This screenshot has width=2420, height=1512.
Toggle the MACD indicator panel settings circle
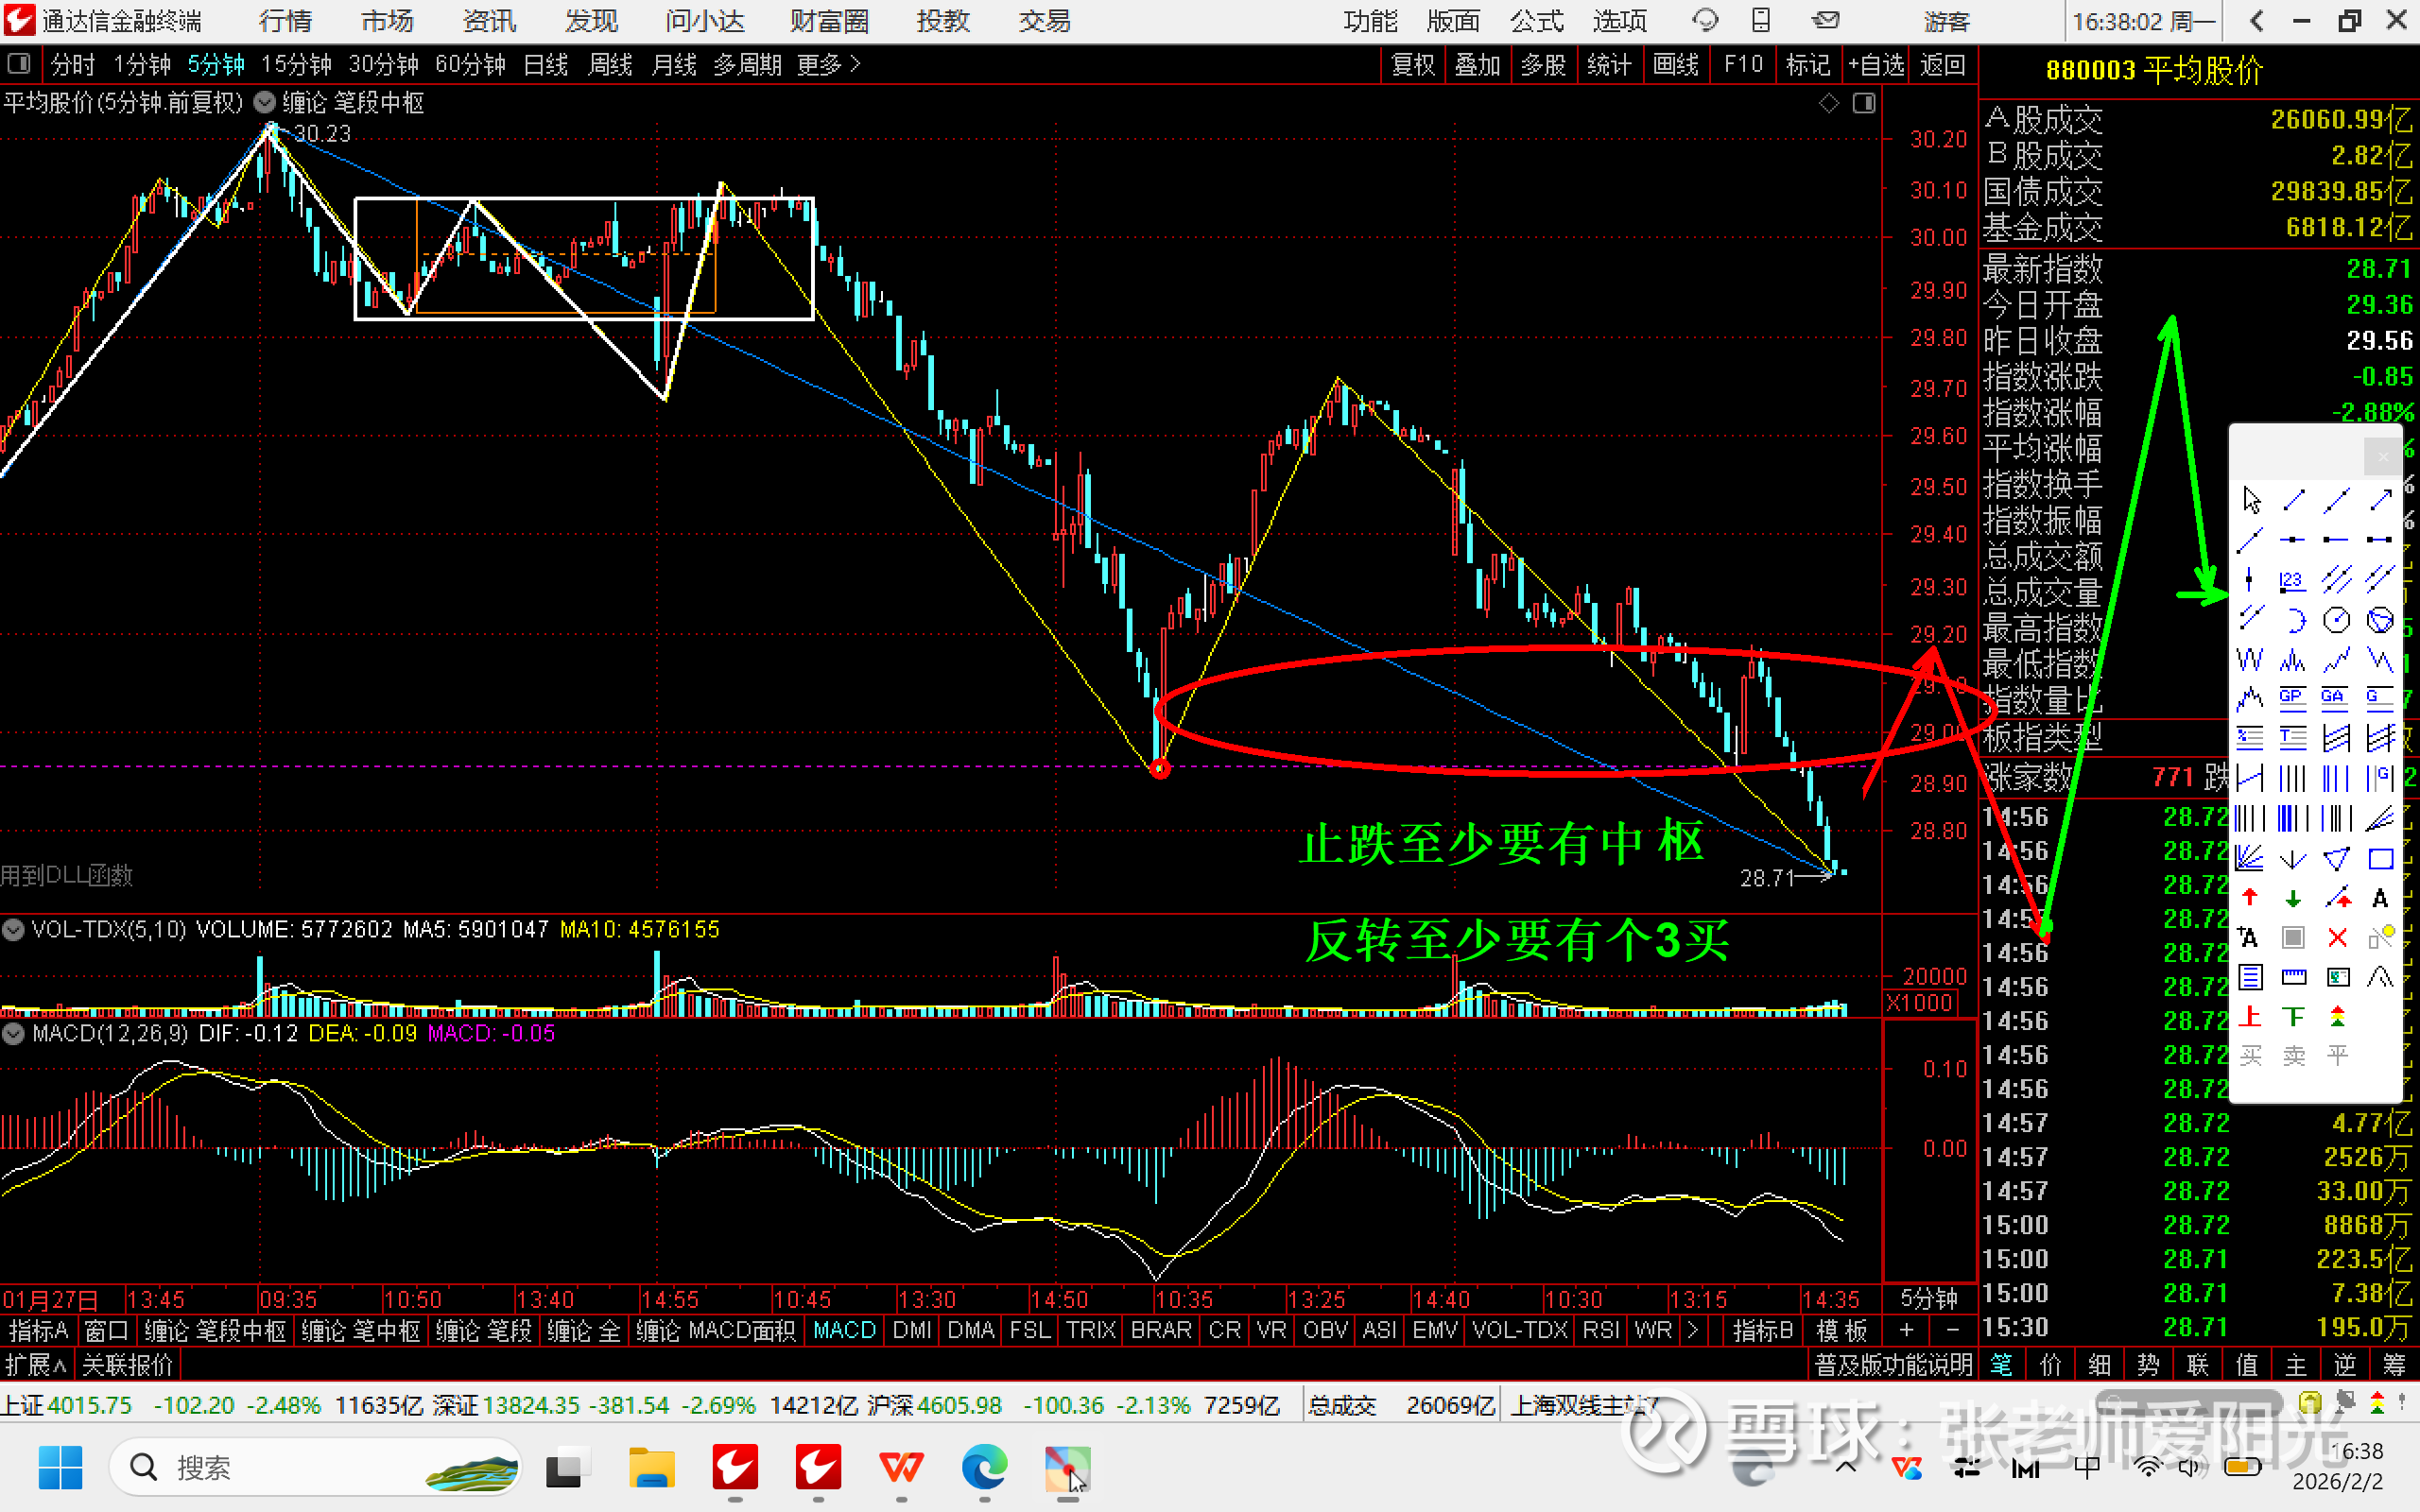[14, 1033]
